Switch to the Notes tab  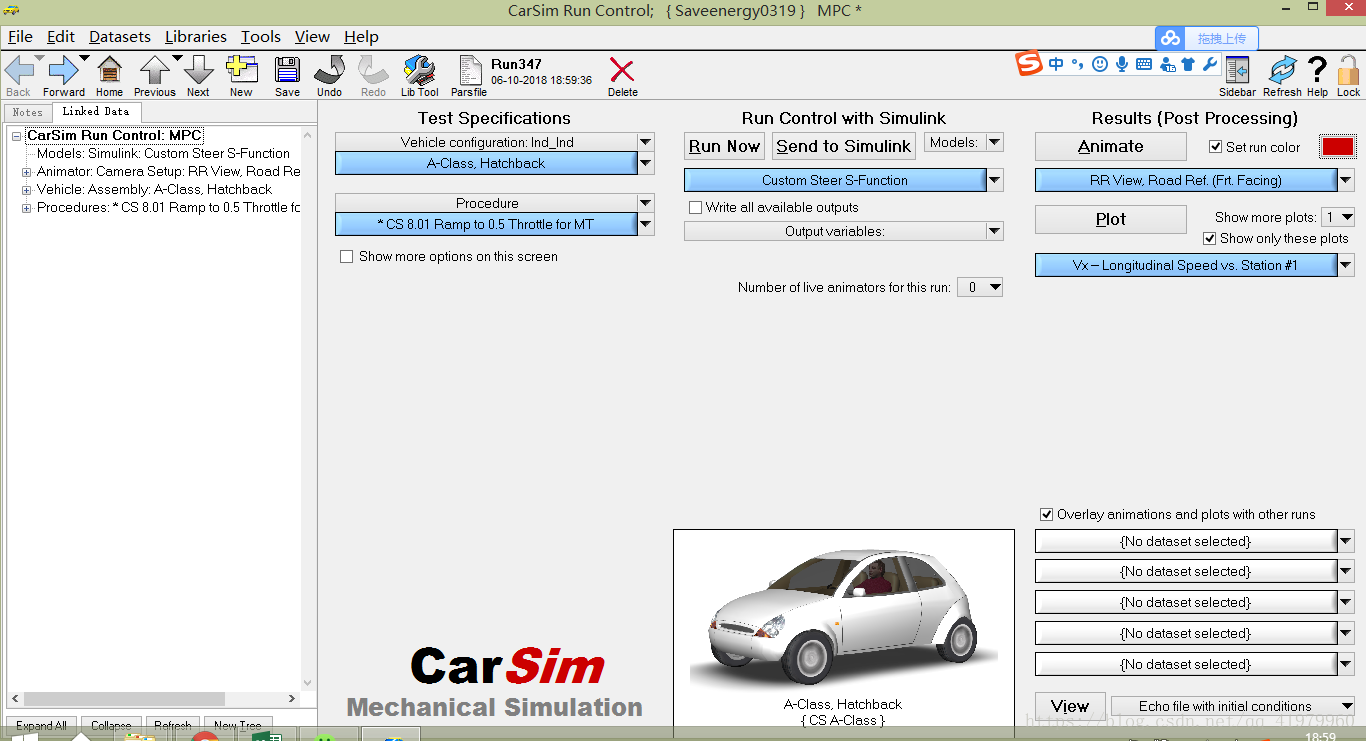click(x=27, y=112)
